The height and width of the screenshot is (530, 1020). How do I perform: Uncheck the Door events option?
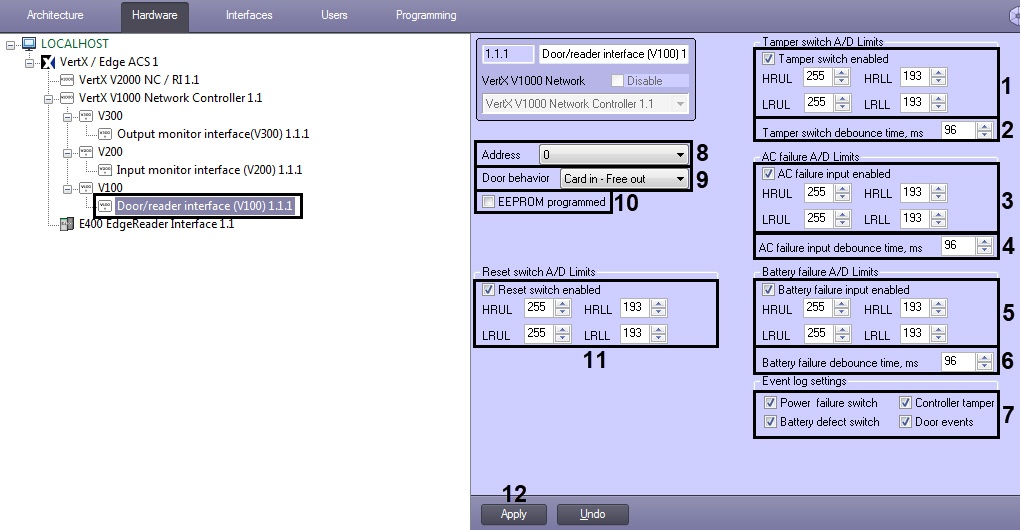(905, 421)
